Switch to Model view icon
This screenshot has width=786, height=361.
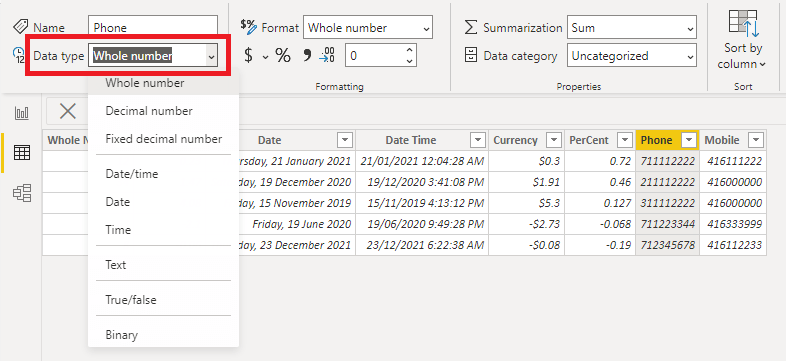(22, 193)
